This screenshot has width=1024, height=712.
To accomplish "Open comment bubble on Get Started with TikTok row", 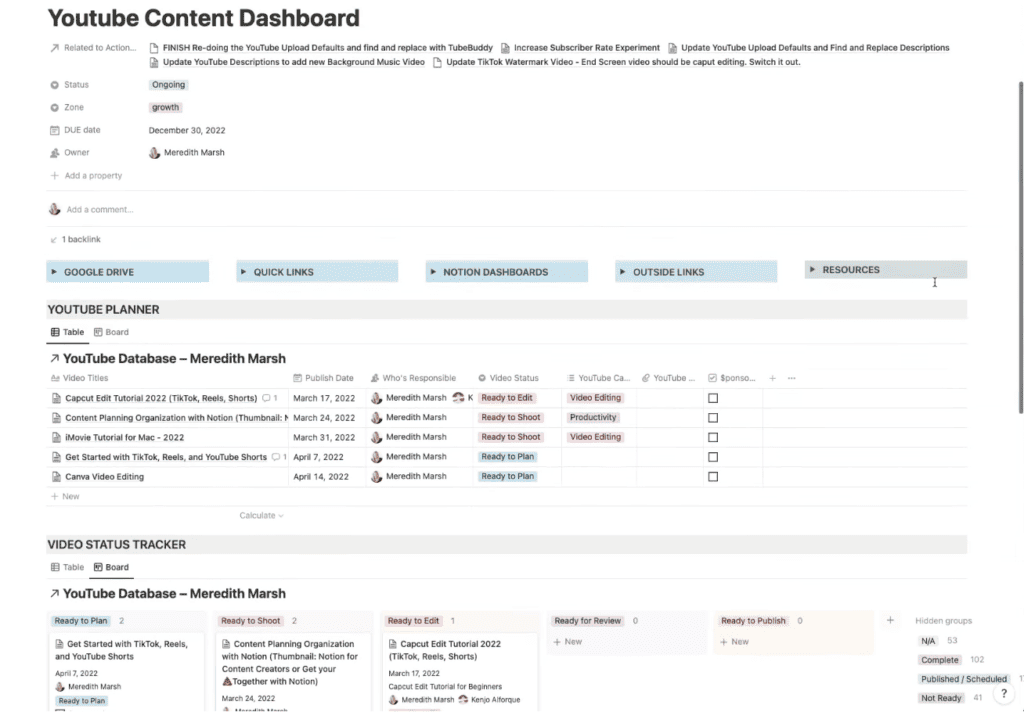I will click(x=276, y=457).
